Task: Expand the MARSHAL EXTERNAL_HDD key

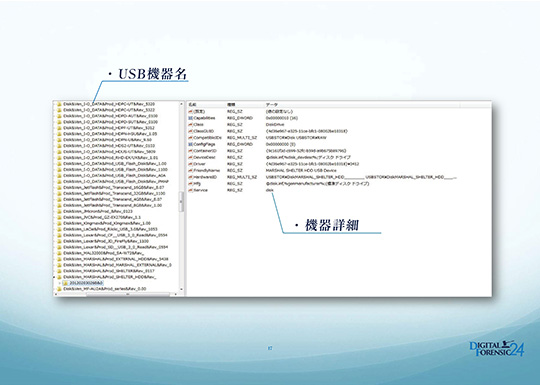Action: coord(55,259)
